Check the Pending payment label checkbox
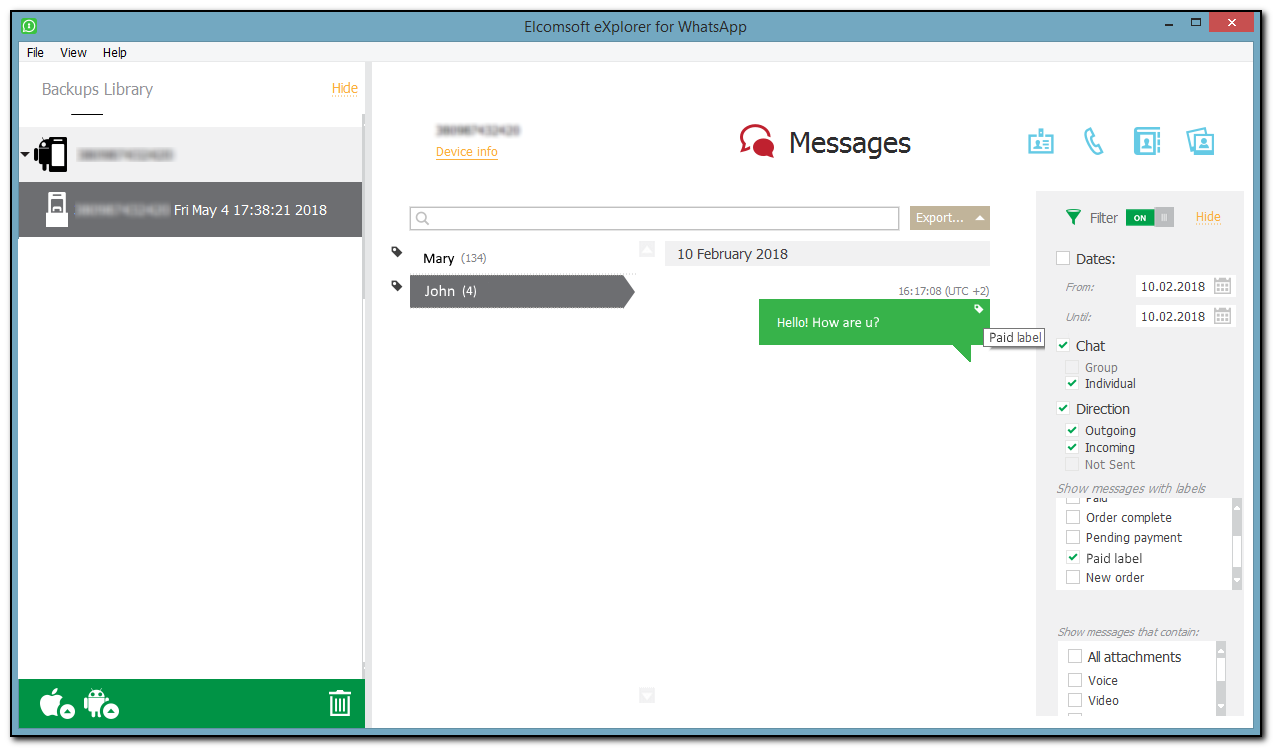 [x=1073, y=538]
